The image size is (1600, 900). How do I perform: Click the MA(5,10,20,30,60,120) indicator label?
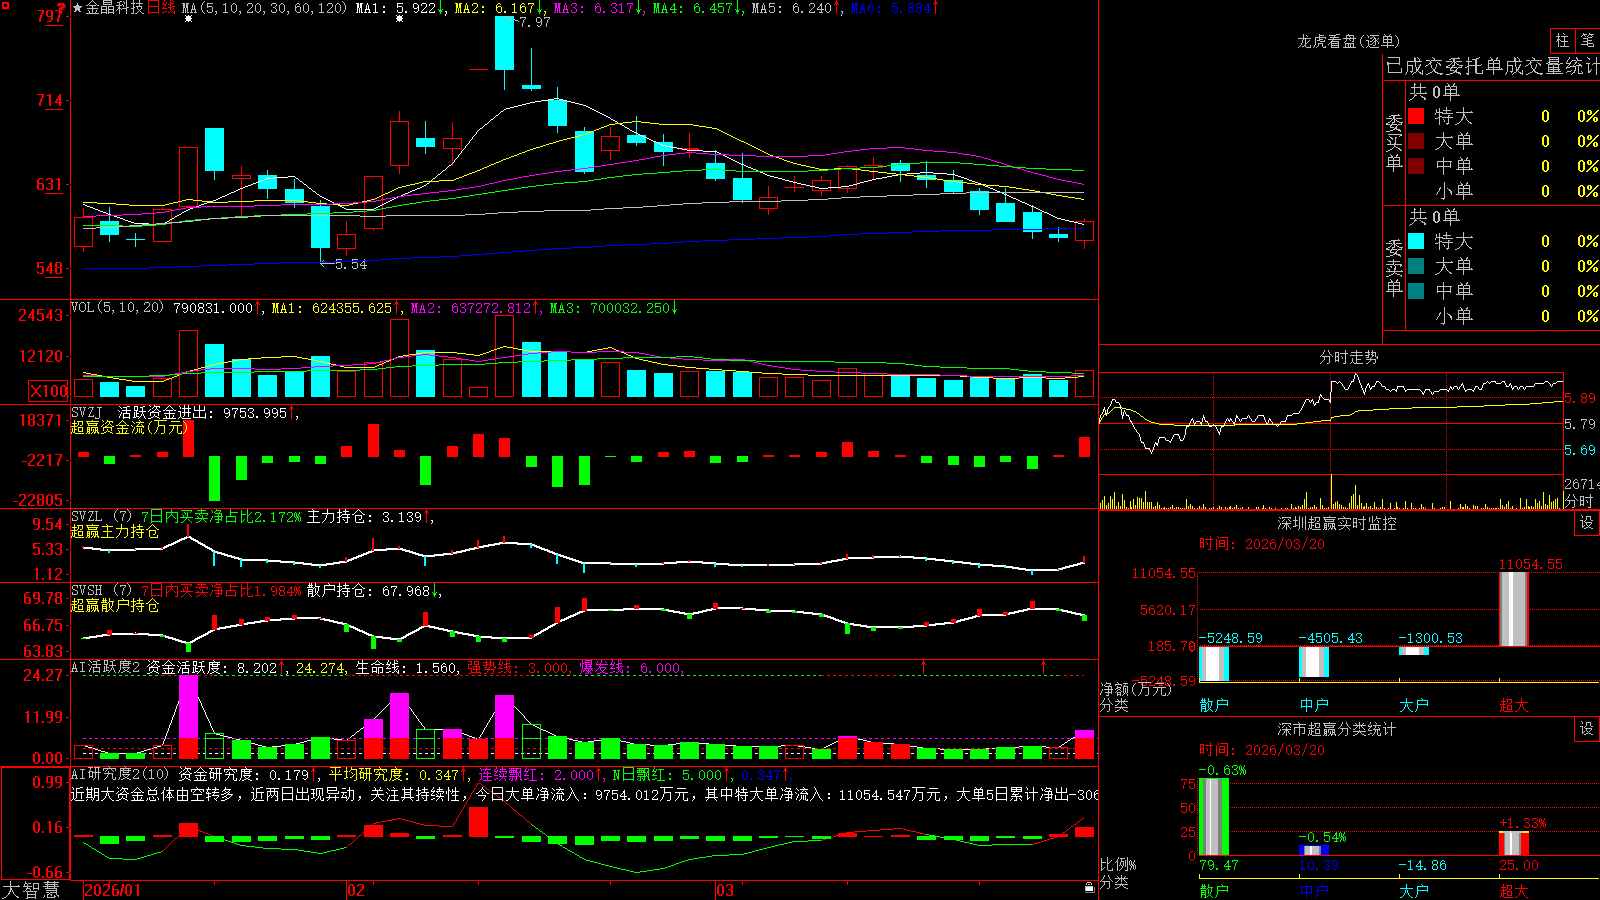click(264, 8)
